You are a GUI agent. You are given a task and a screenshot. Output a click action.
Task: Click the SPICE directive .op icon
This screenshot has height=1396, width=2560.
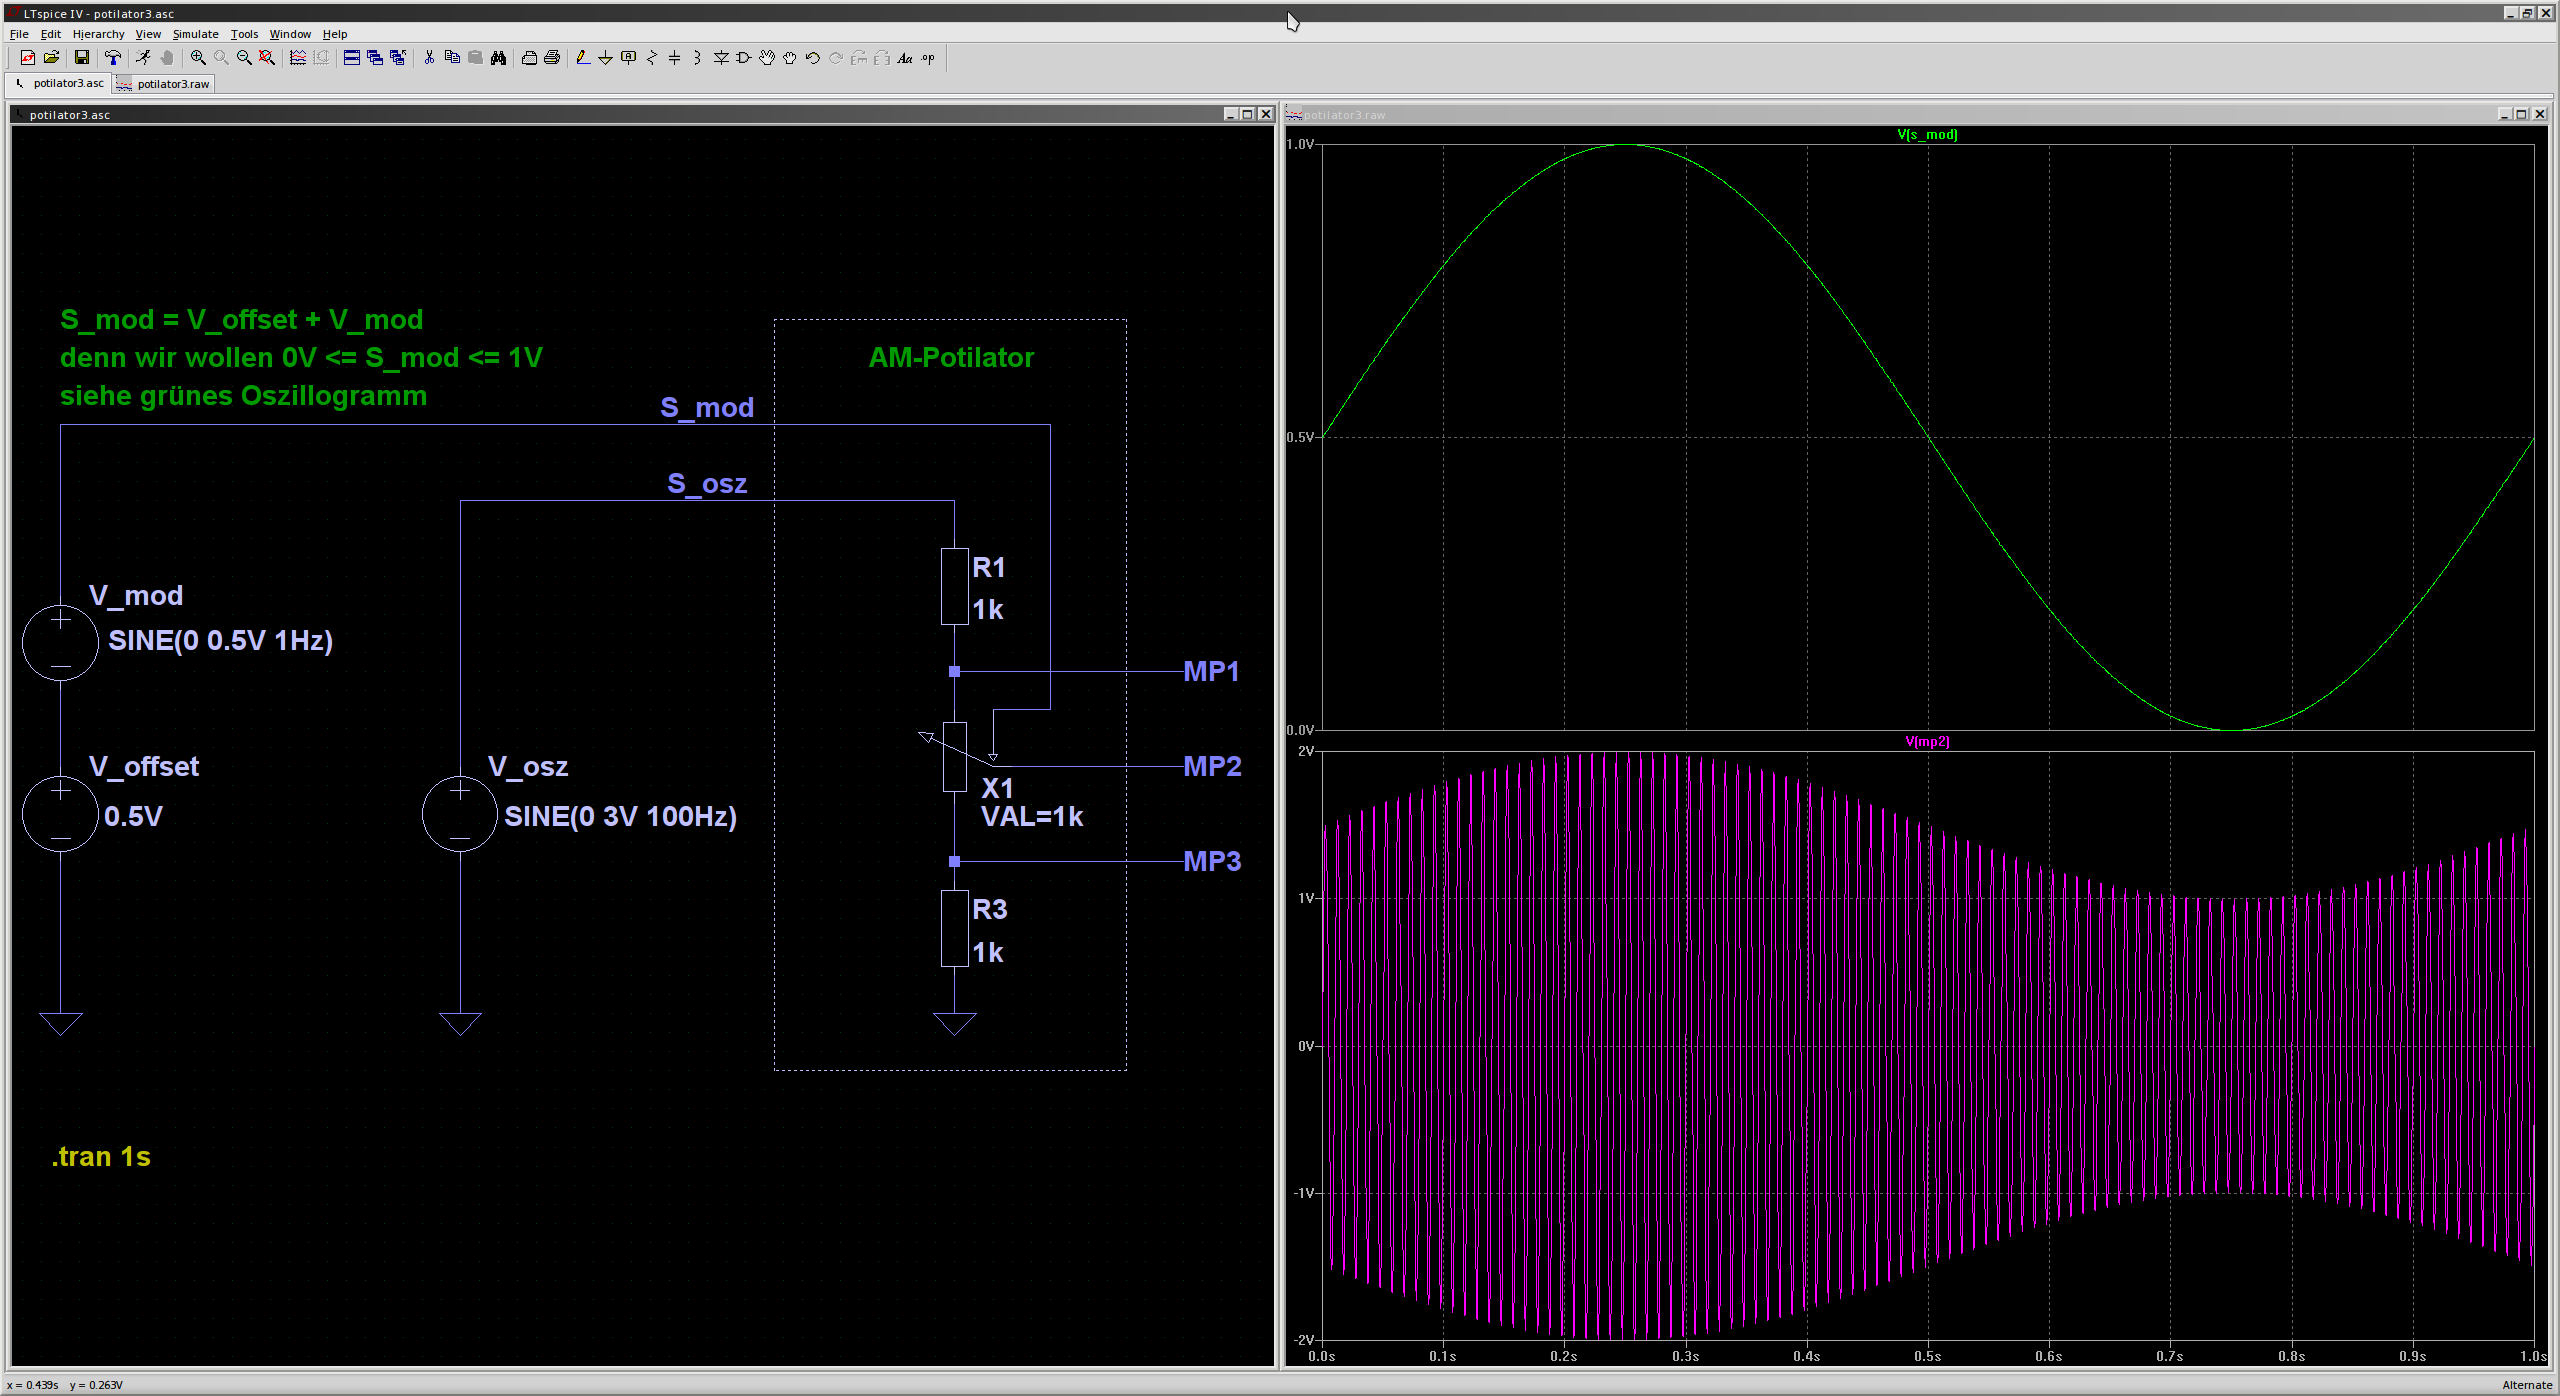pyautogui.click(x=928, y=58)
